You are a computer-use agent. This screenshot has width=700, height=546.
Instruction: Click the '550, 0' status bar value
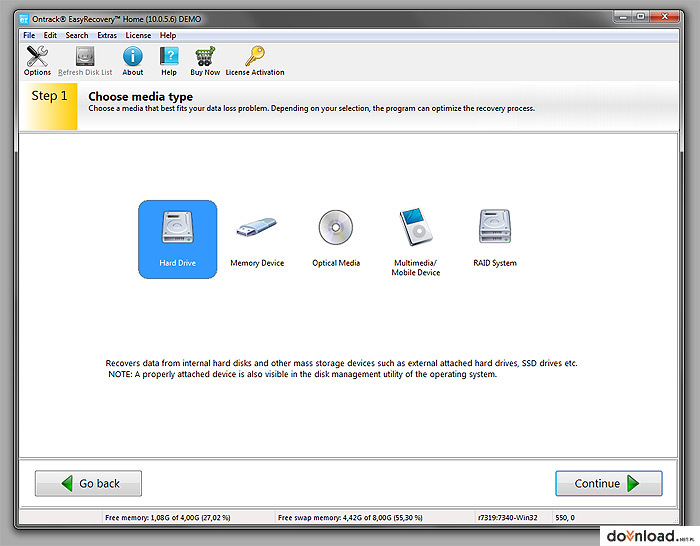coord(565,518)
